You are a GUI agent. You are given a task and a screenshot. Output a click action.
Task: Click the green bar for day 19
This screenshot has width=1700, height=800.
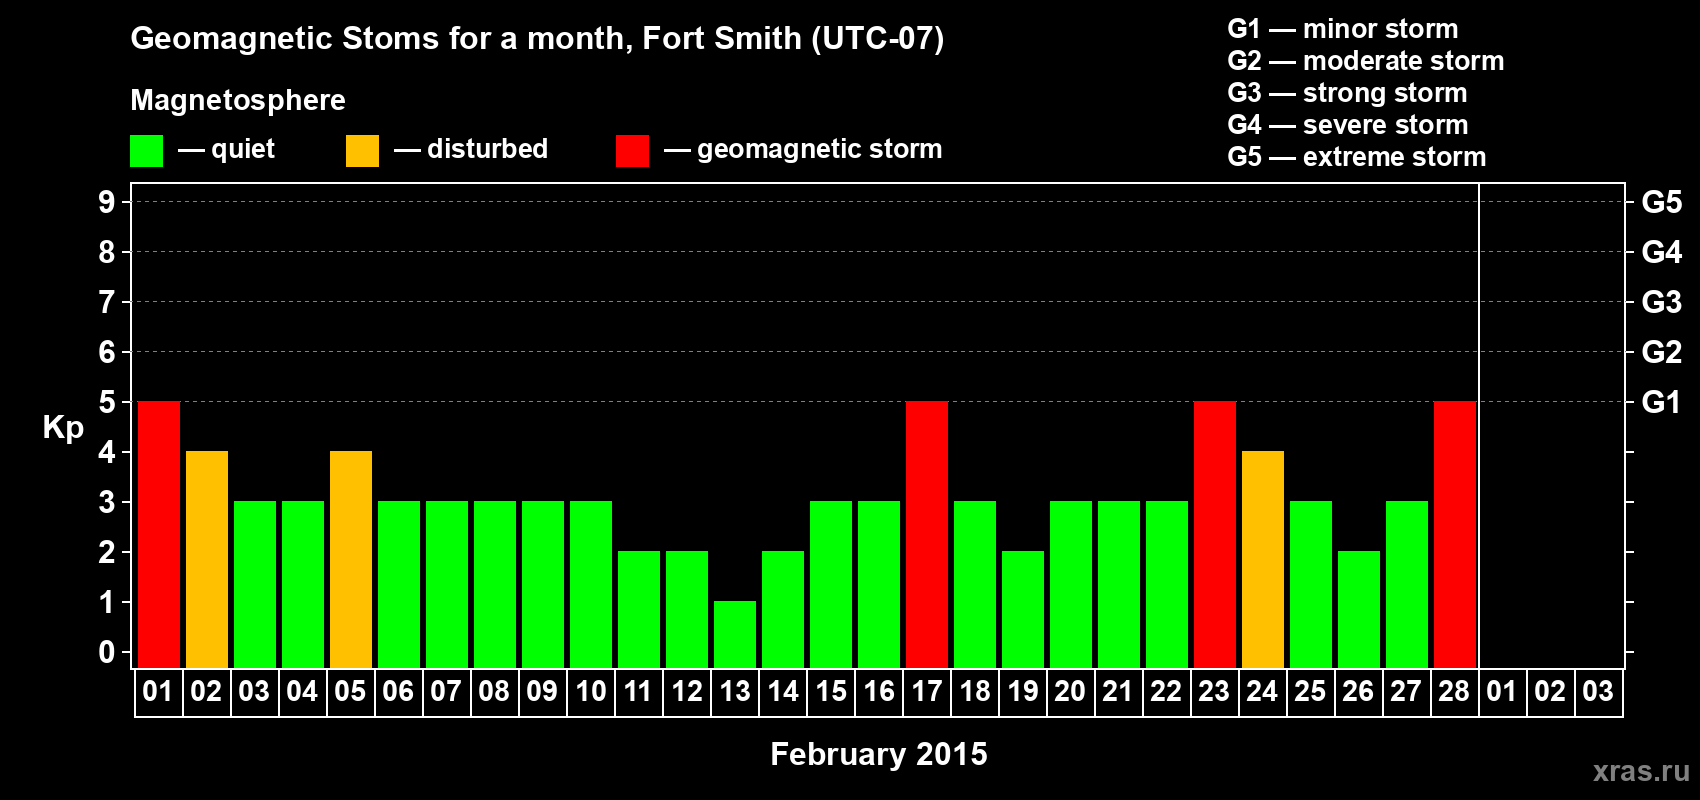point(1023,610)
